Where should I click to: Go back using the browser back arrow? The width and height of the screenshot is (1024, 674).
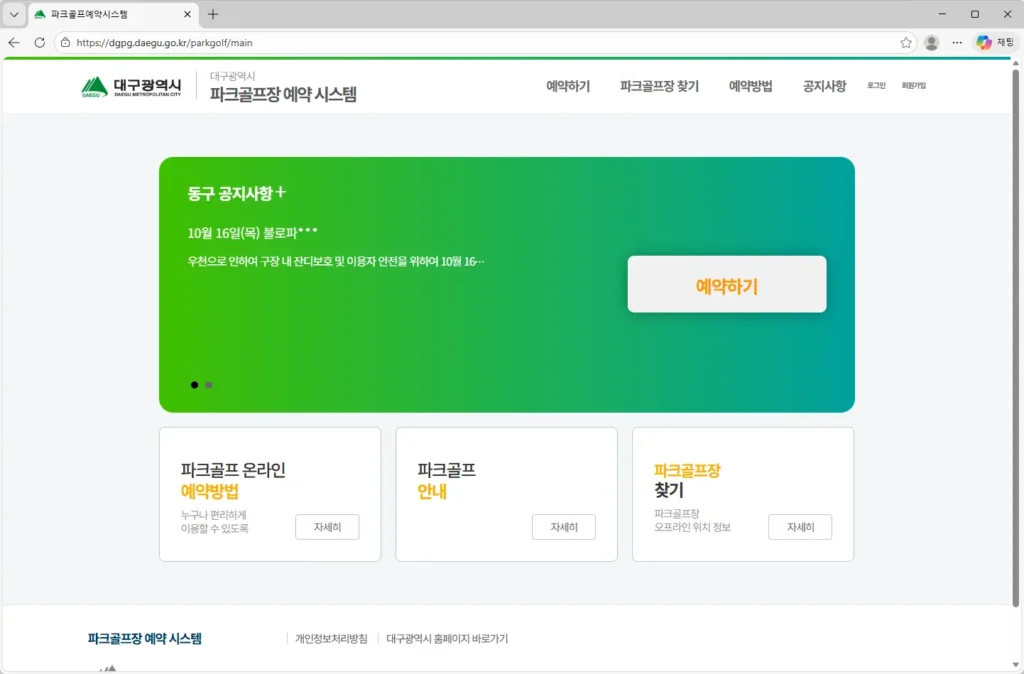[x=15, y=43]
